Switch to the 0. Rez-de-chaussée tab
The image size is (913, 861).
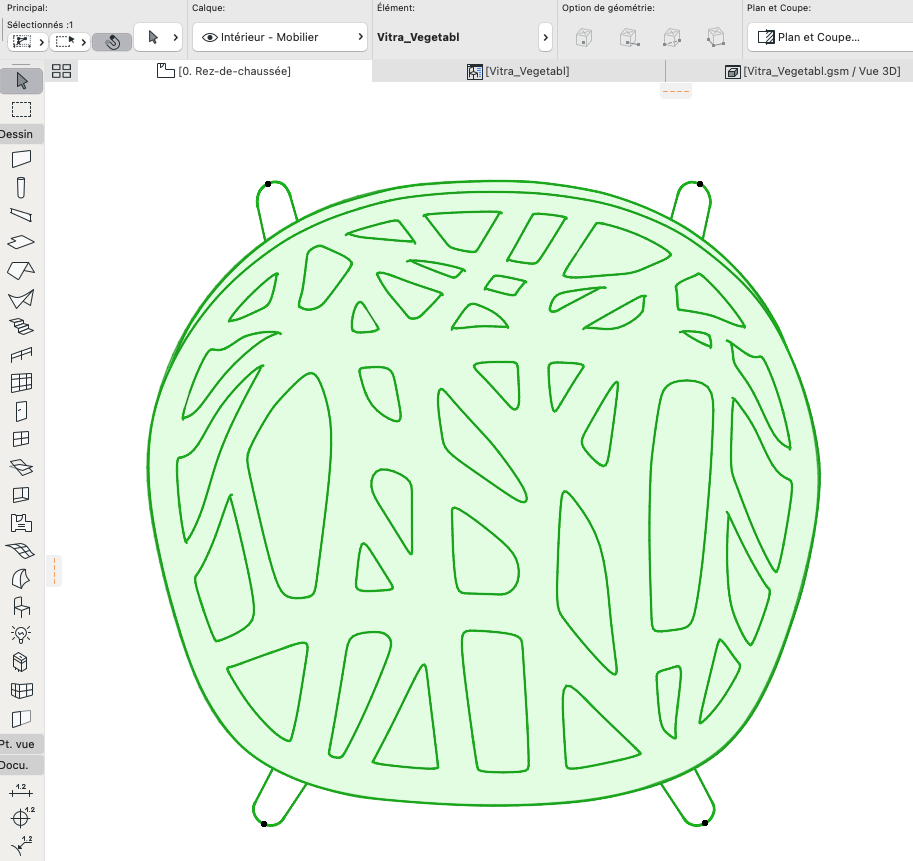click(224, 71)
